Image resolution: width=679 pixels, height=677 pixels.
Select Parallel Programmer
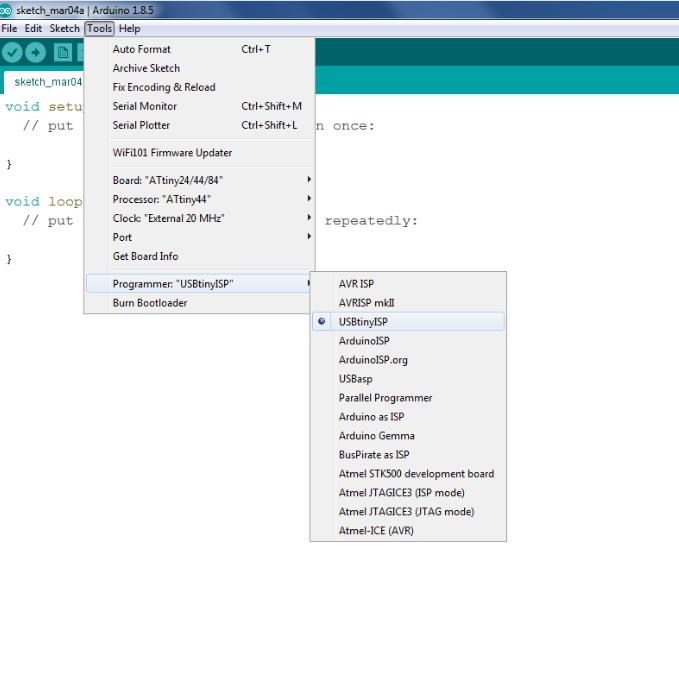click(x=408, y=398)
